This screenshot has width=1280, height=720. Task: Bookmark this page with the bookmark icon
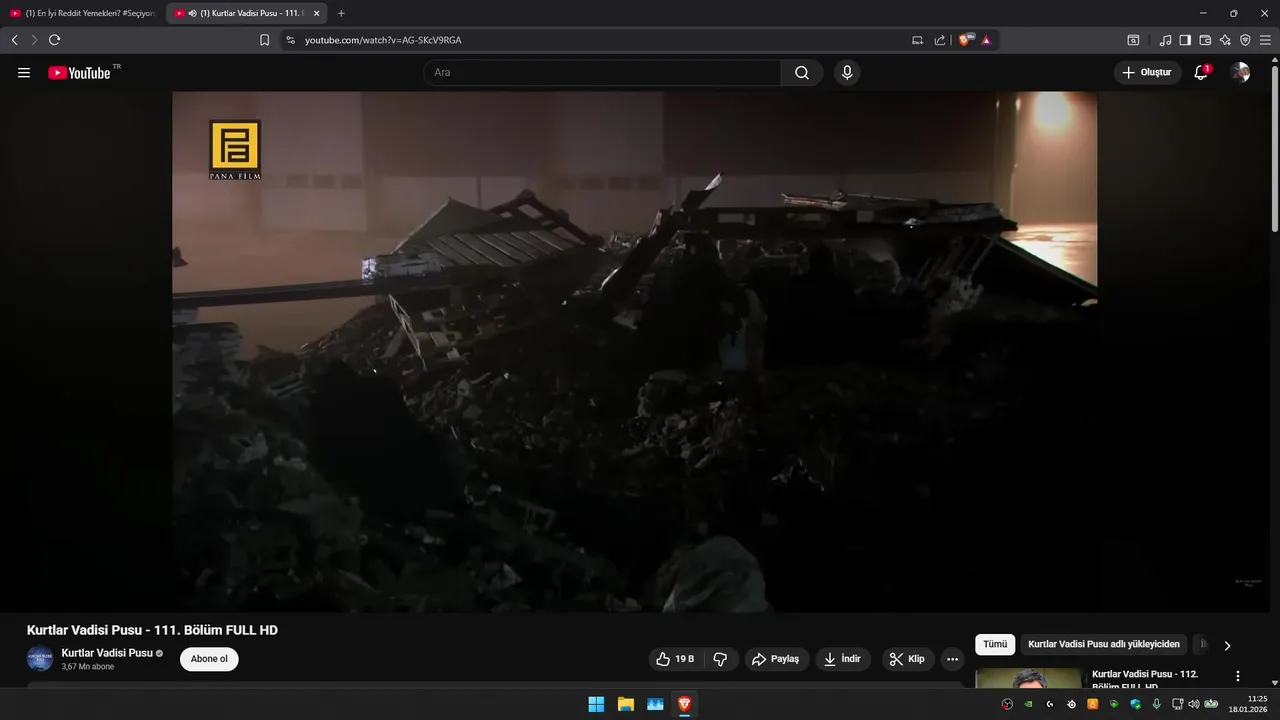[x=264, y=40]
